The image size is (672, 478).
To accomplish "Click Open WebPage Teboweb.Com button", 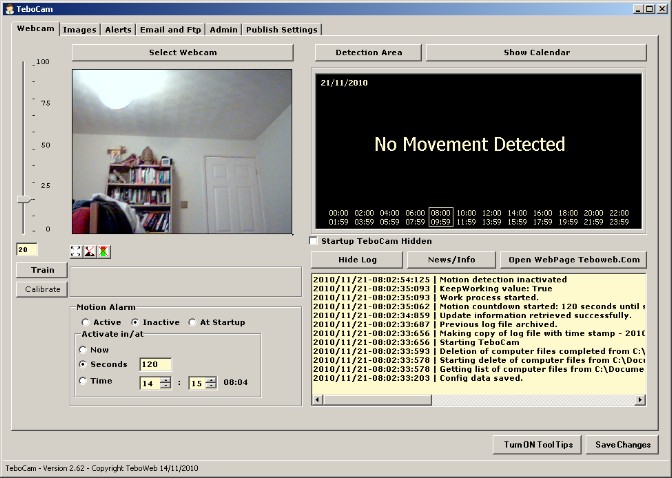I will pyautogui.click(x=573, y=260).
